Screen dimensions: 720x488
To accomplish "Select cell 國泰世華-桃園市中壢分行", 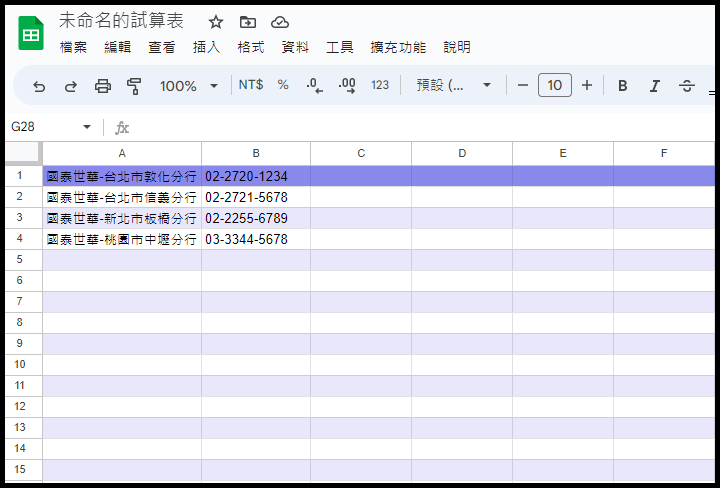I will (122, 239).
